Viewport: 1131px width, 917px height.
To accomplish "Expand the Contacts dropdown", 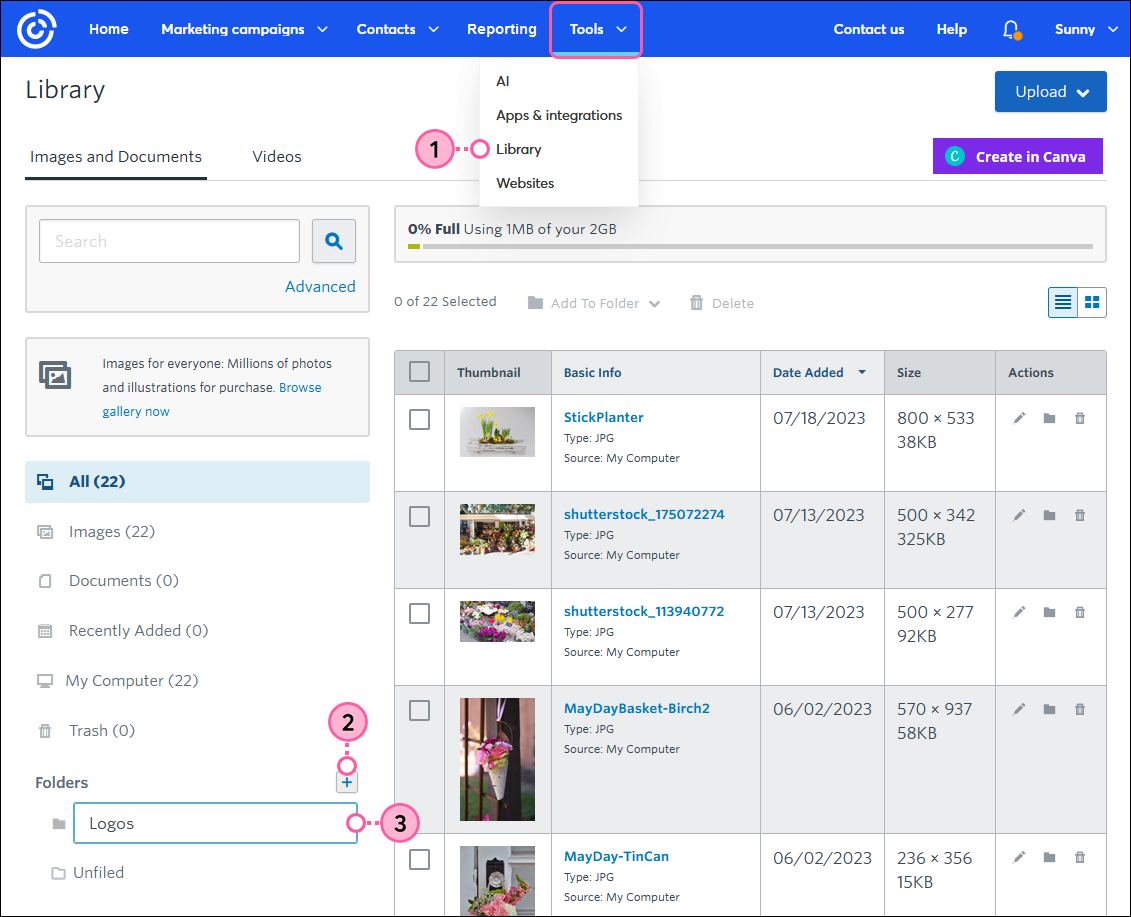I will pos(397,29).
